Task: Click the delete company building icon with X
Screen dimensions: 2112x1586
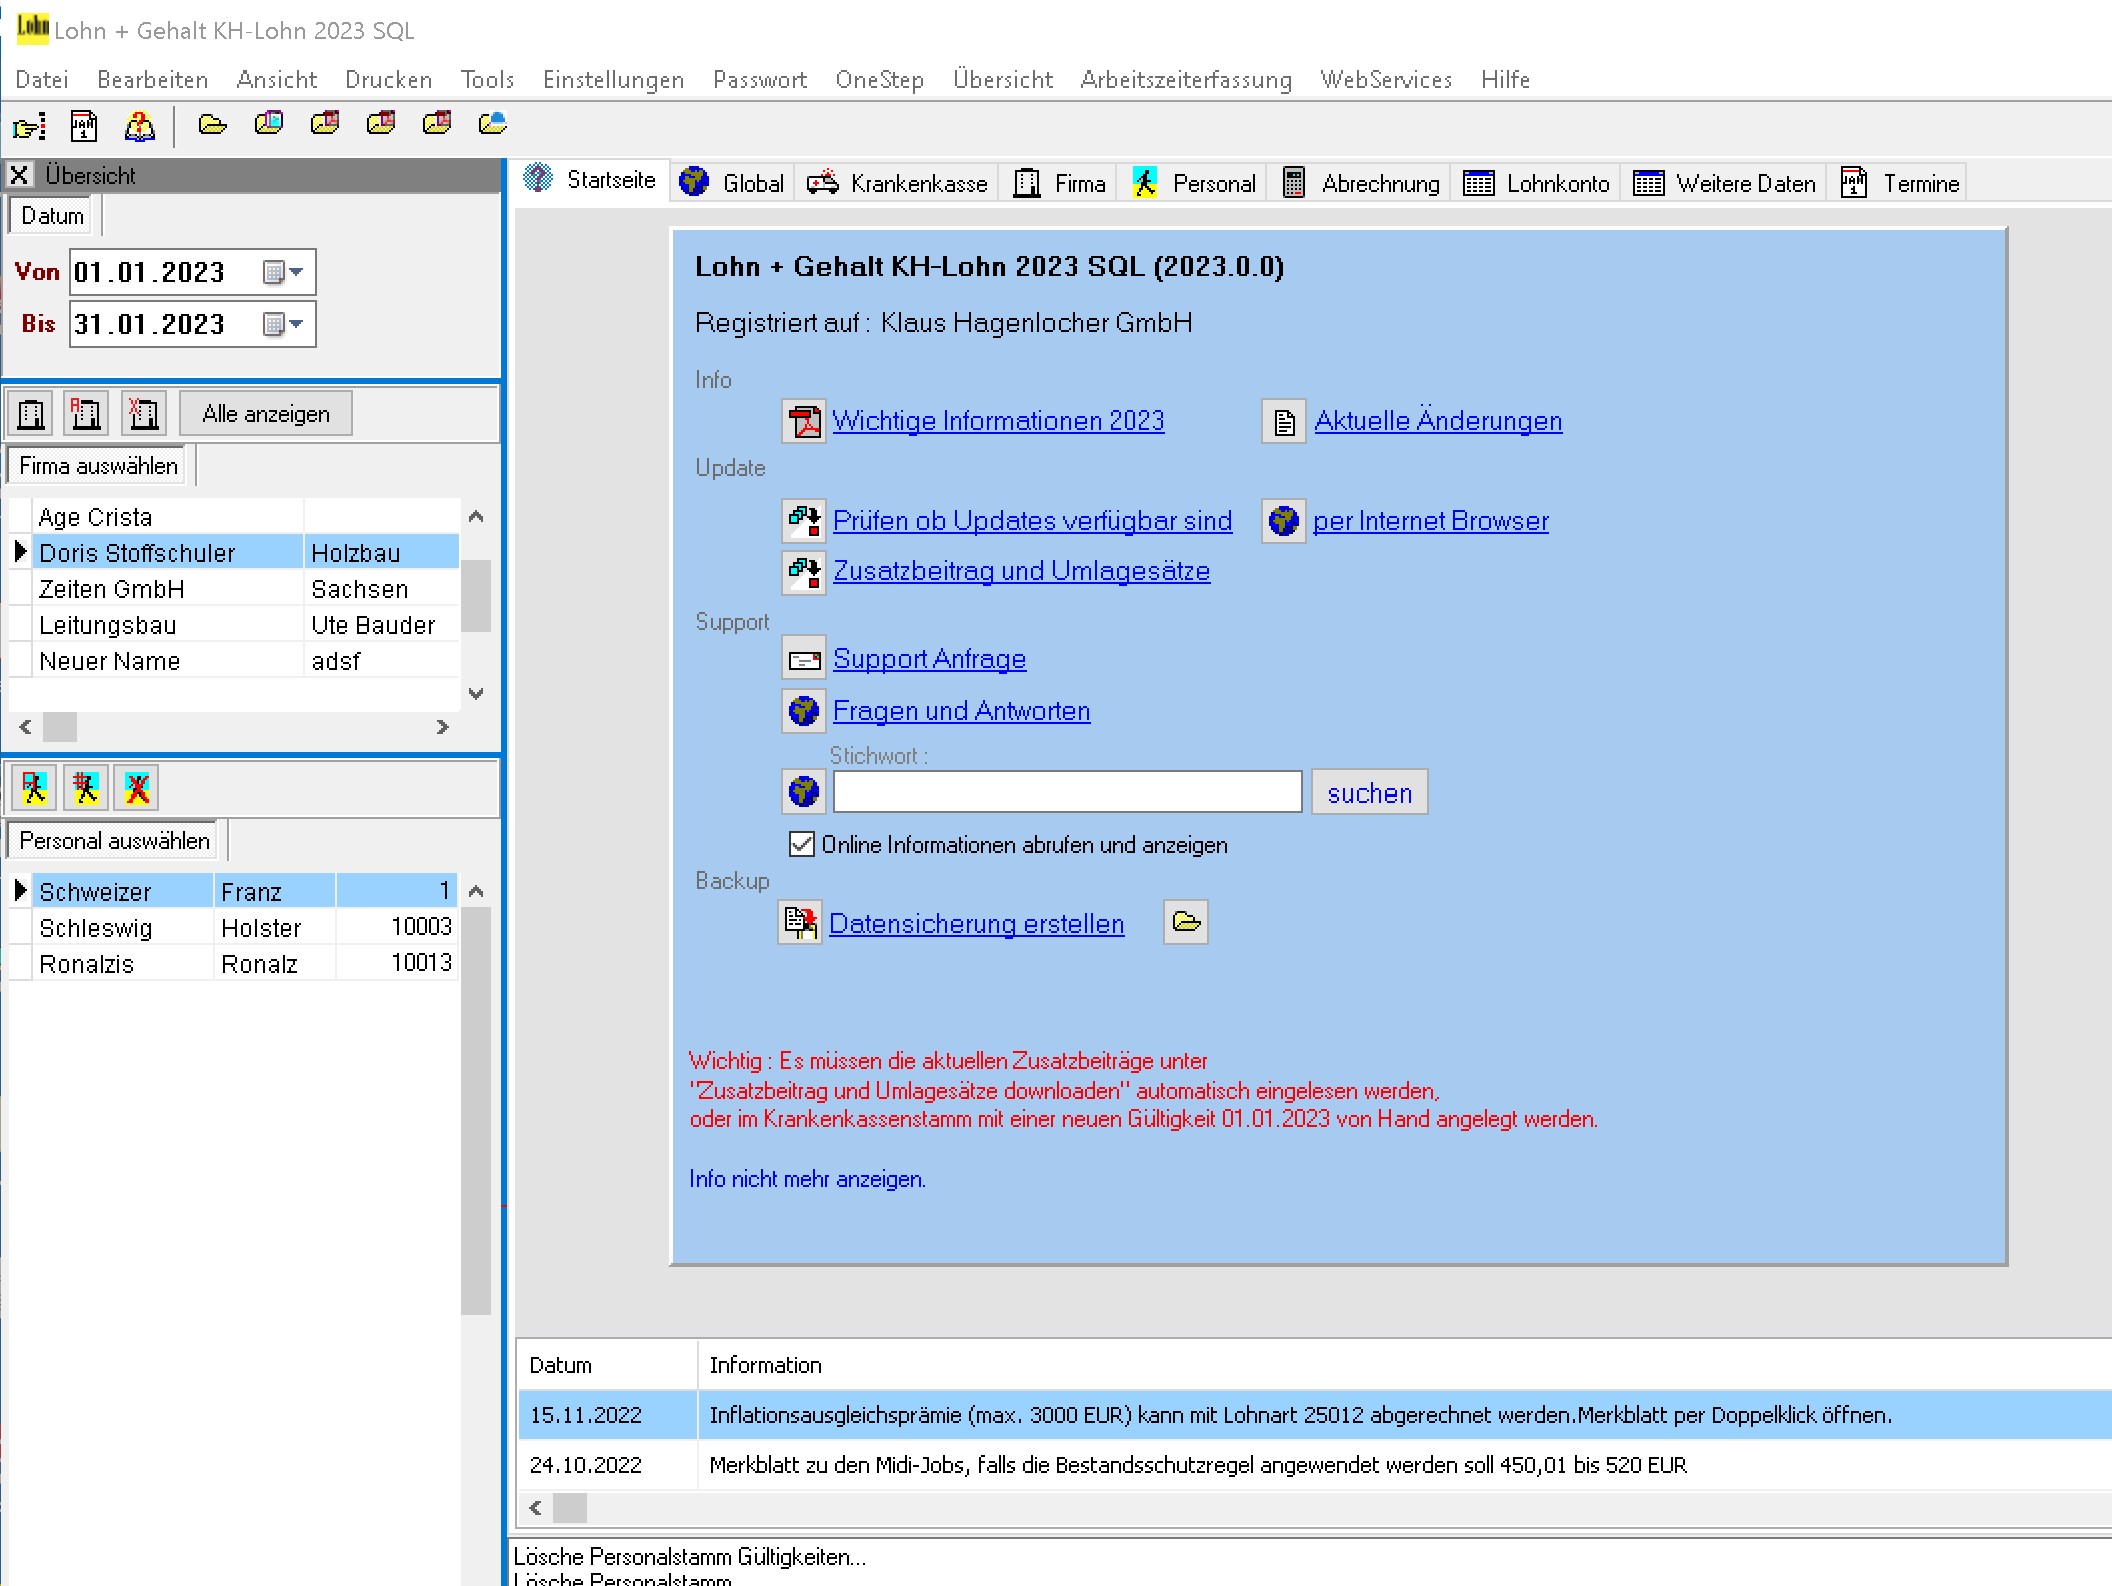Action: click(x=144, y=413)
